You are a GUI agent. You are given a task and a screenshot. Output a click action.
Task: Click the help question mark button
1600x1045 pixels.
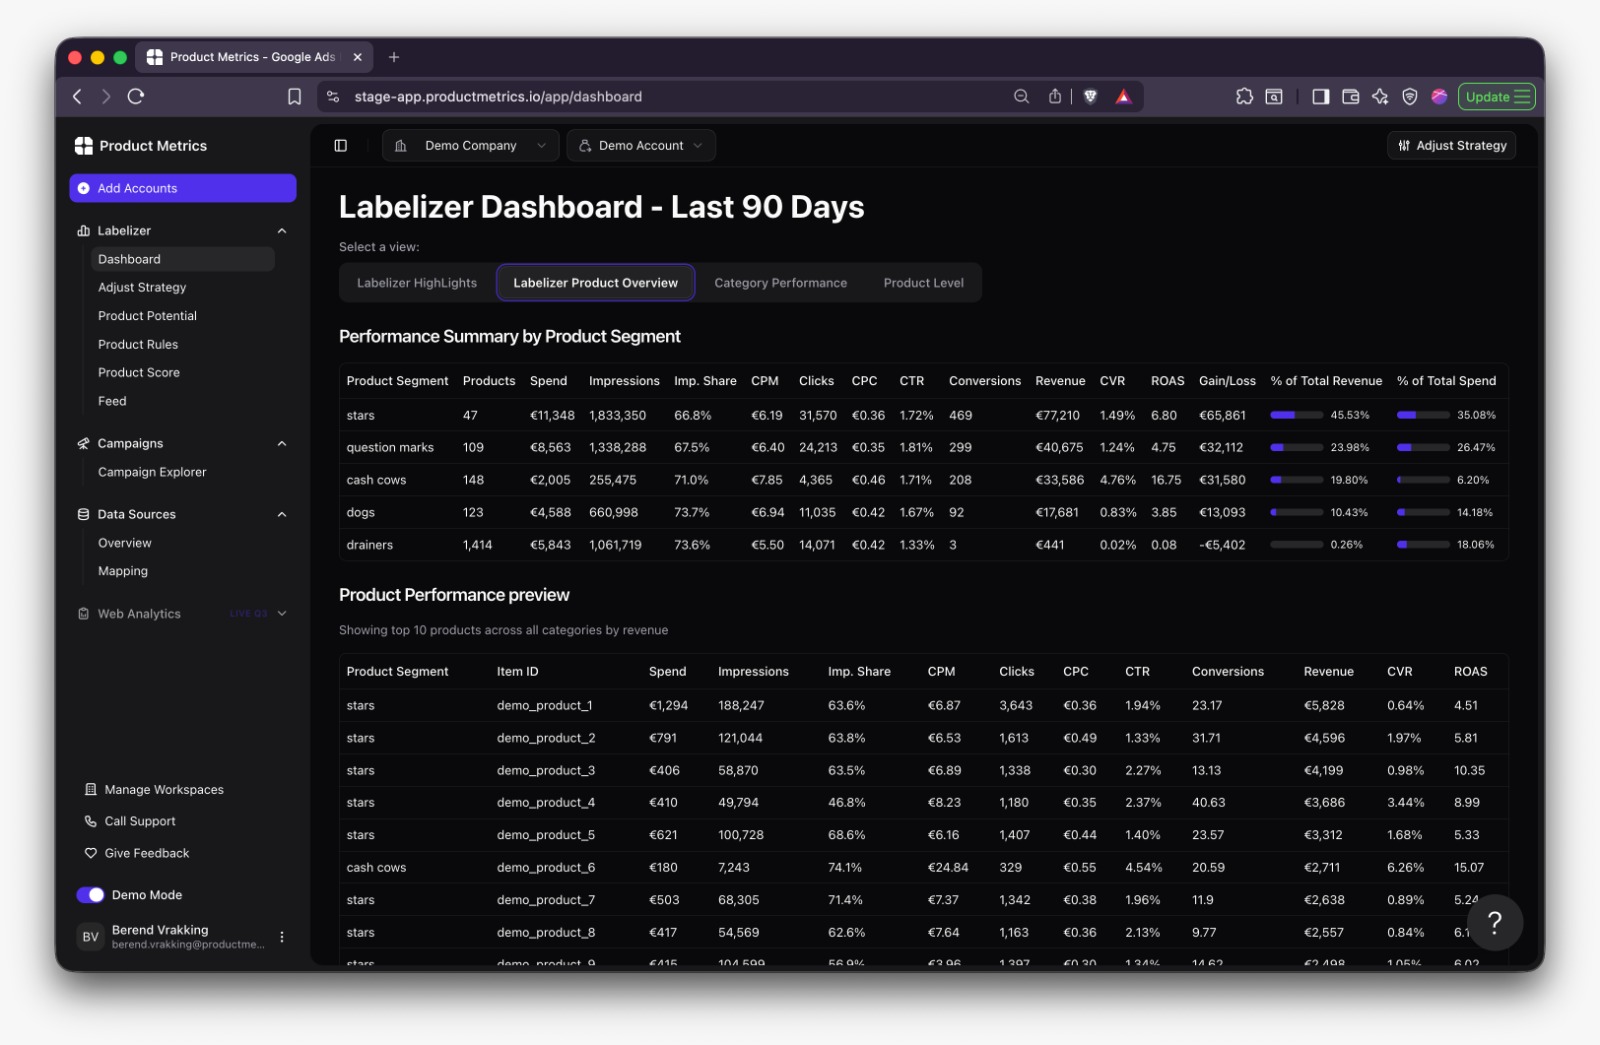[x=1494, y=922]
